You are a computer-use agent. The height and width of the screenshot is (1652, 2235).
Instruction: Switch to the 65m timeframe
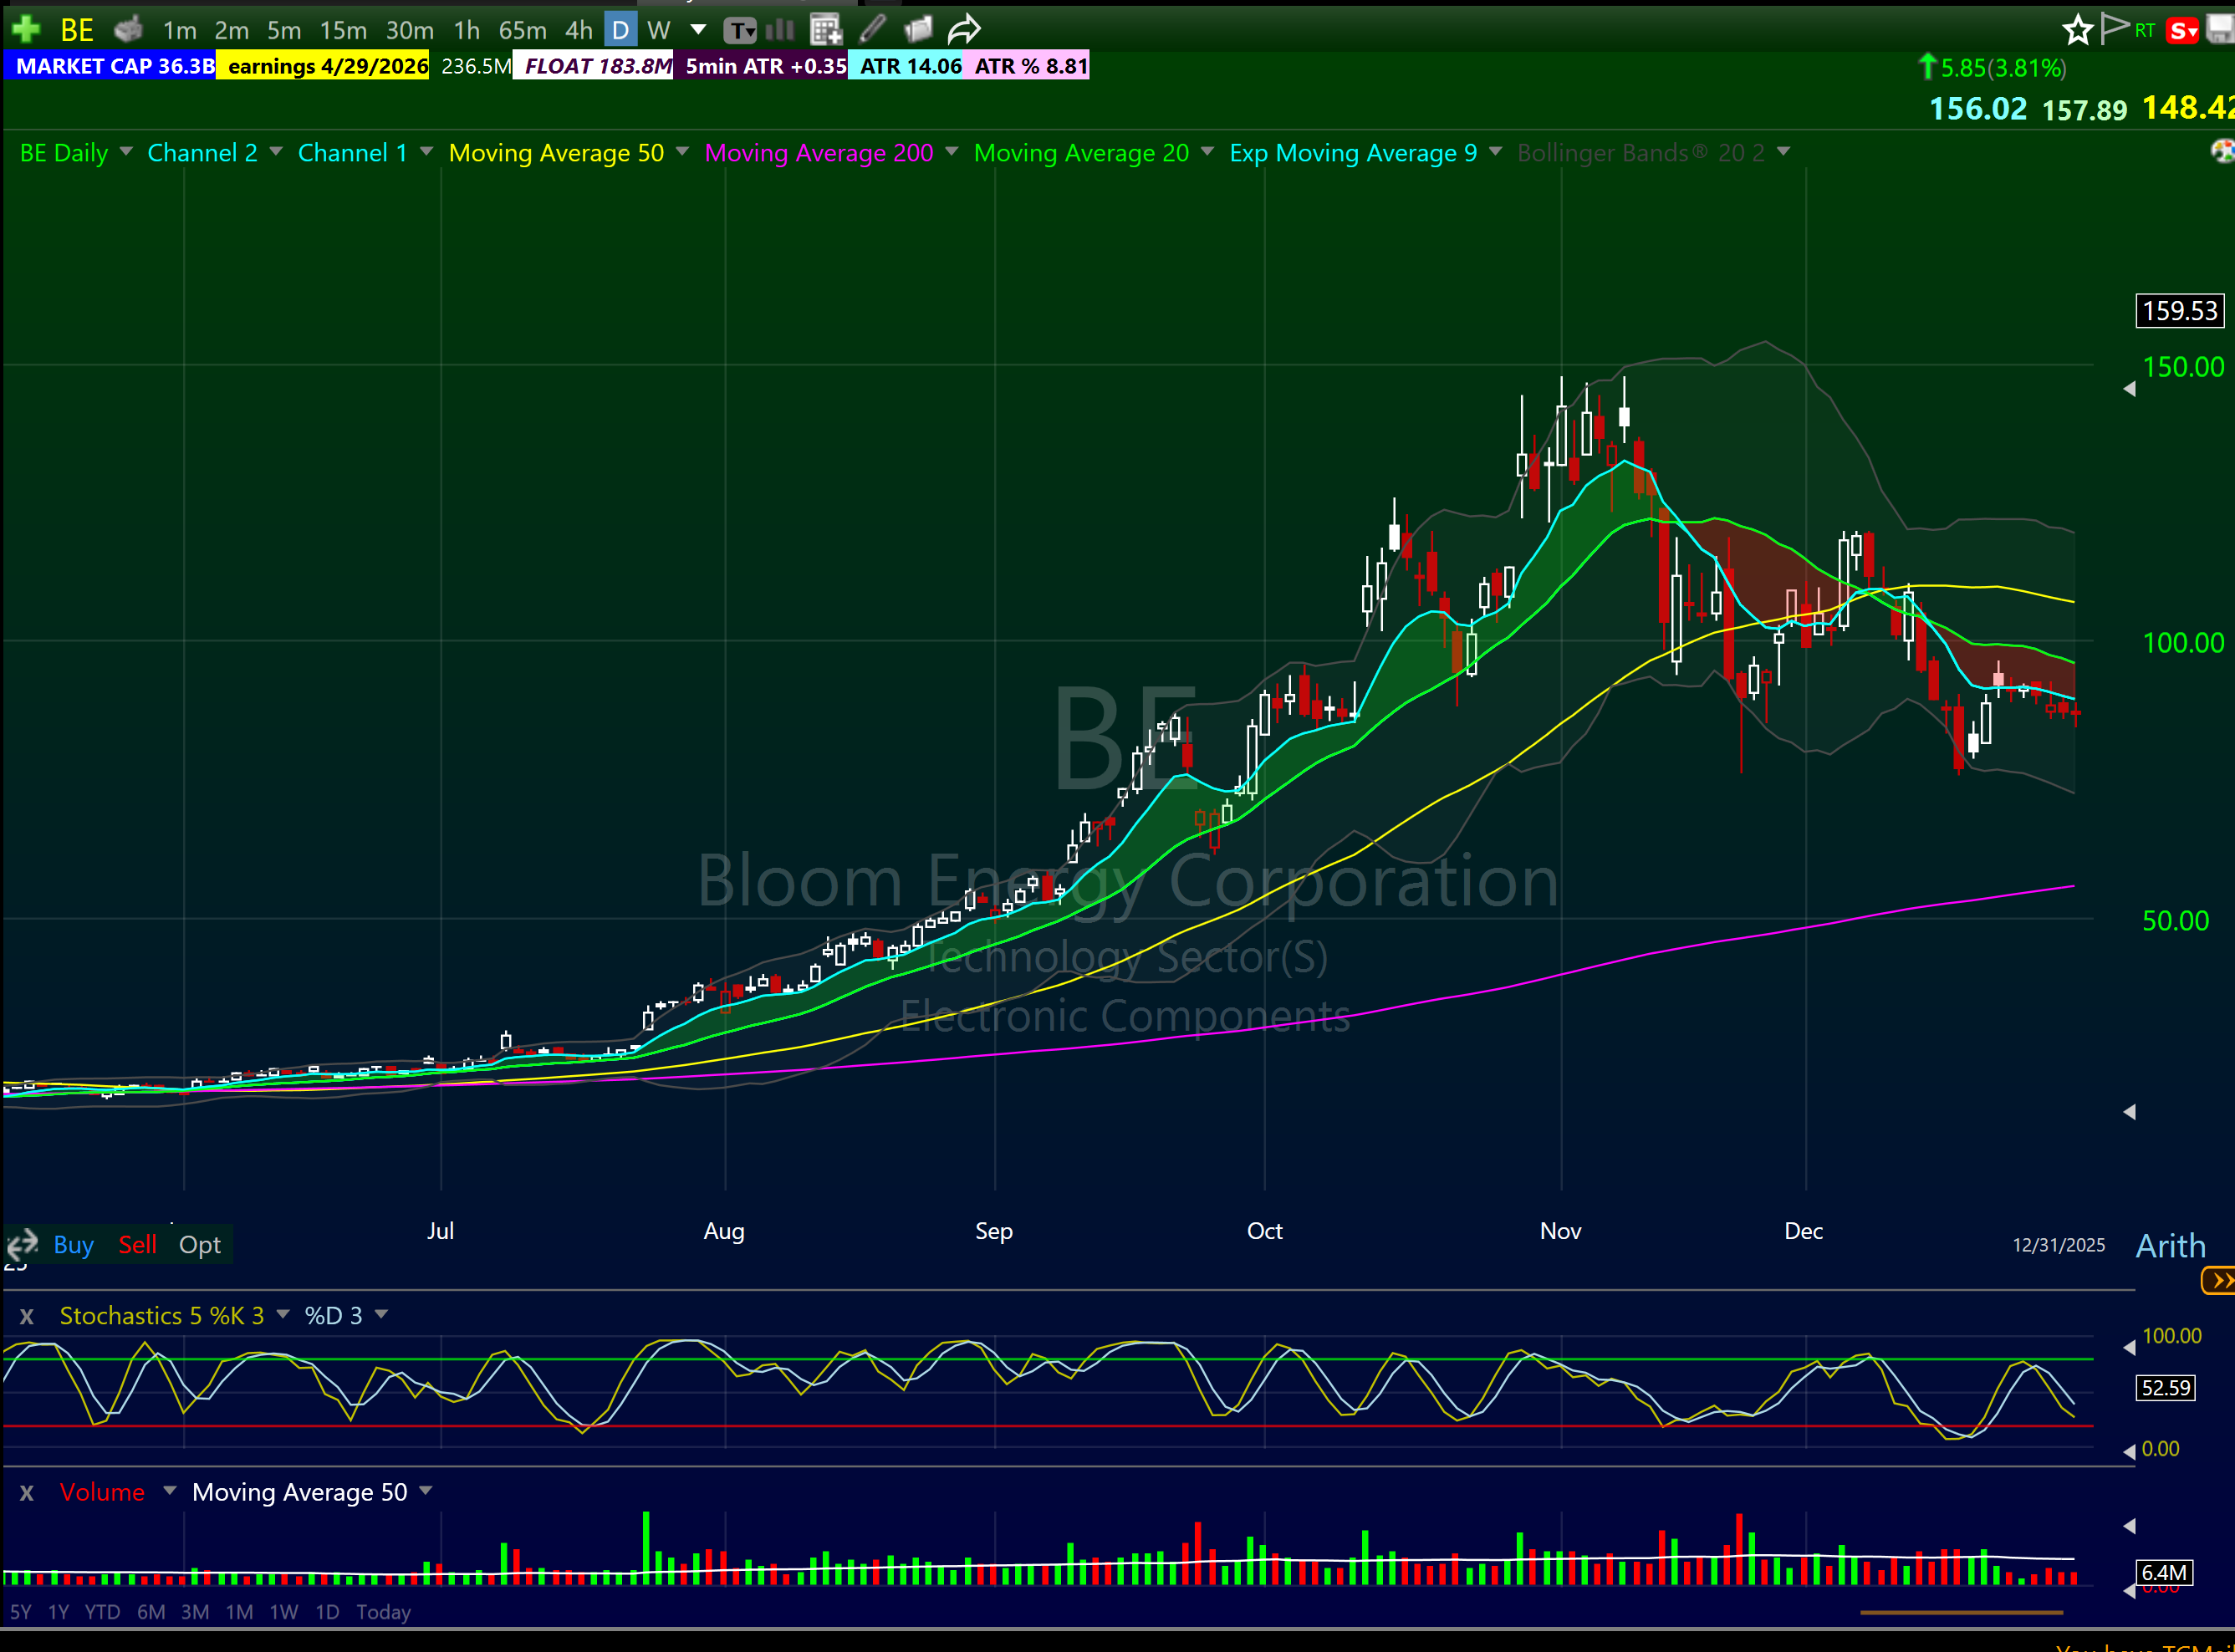522,30
